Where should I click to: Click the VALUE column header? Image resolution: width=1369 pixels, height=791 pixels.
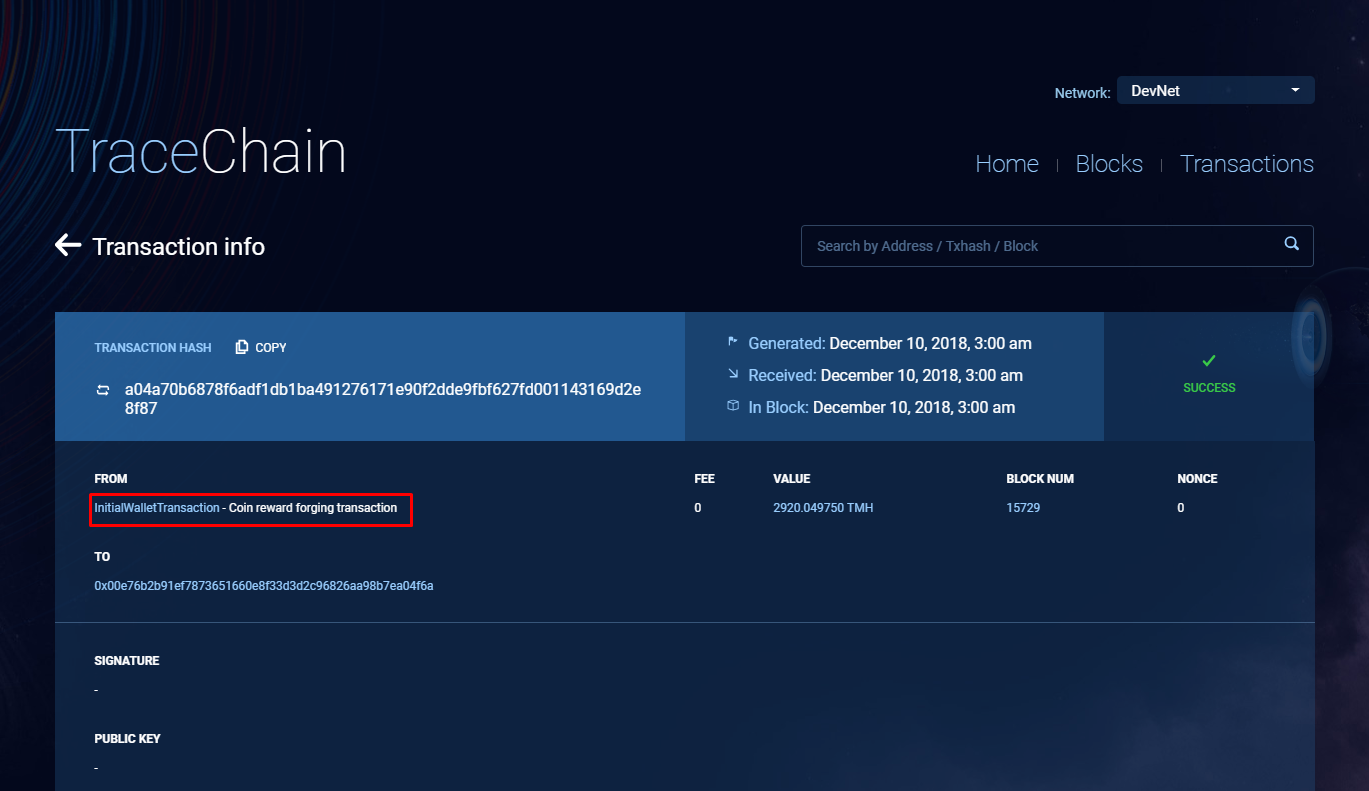792,479
